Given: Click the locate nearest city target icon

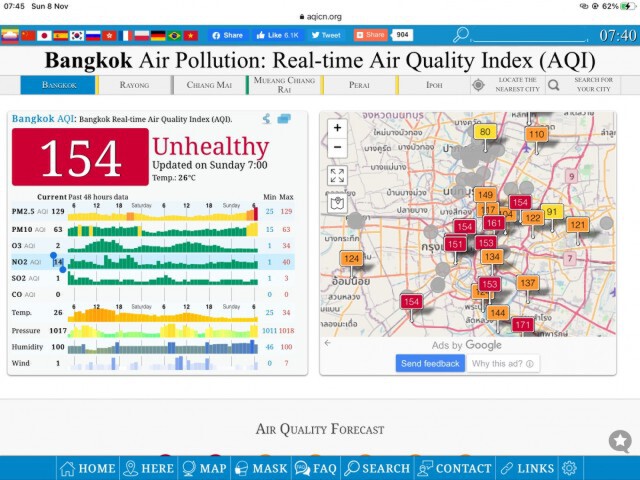Looking at the screenshot, I should tap(478, 85).
